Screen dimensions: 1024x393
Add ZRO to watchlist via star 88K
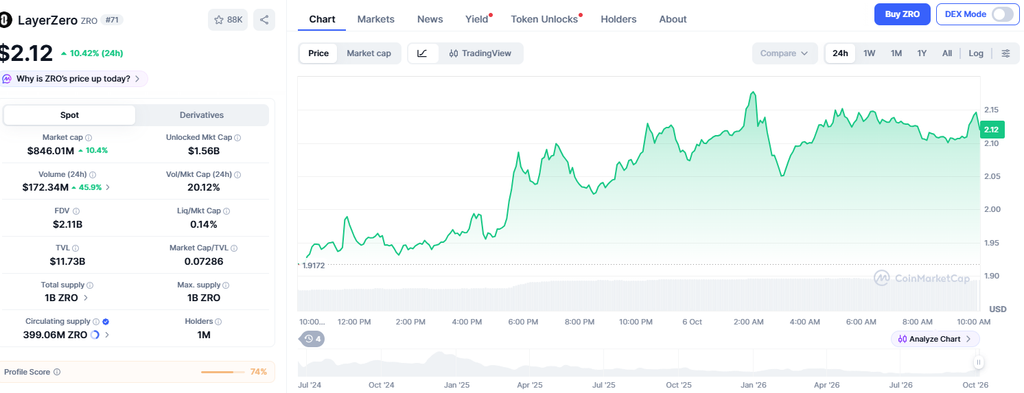coord(228,20)
